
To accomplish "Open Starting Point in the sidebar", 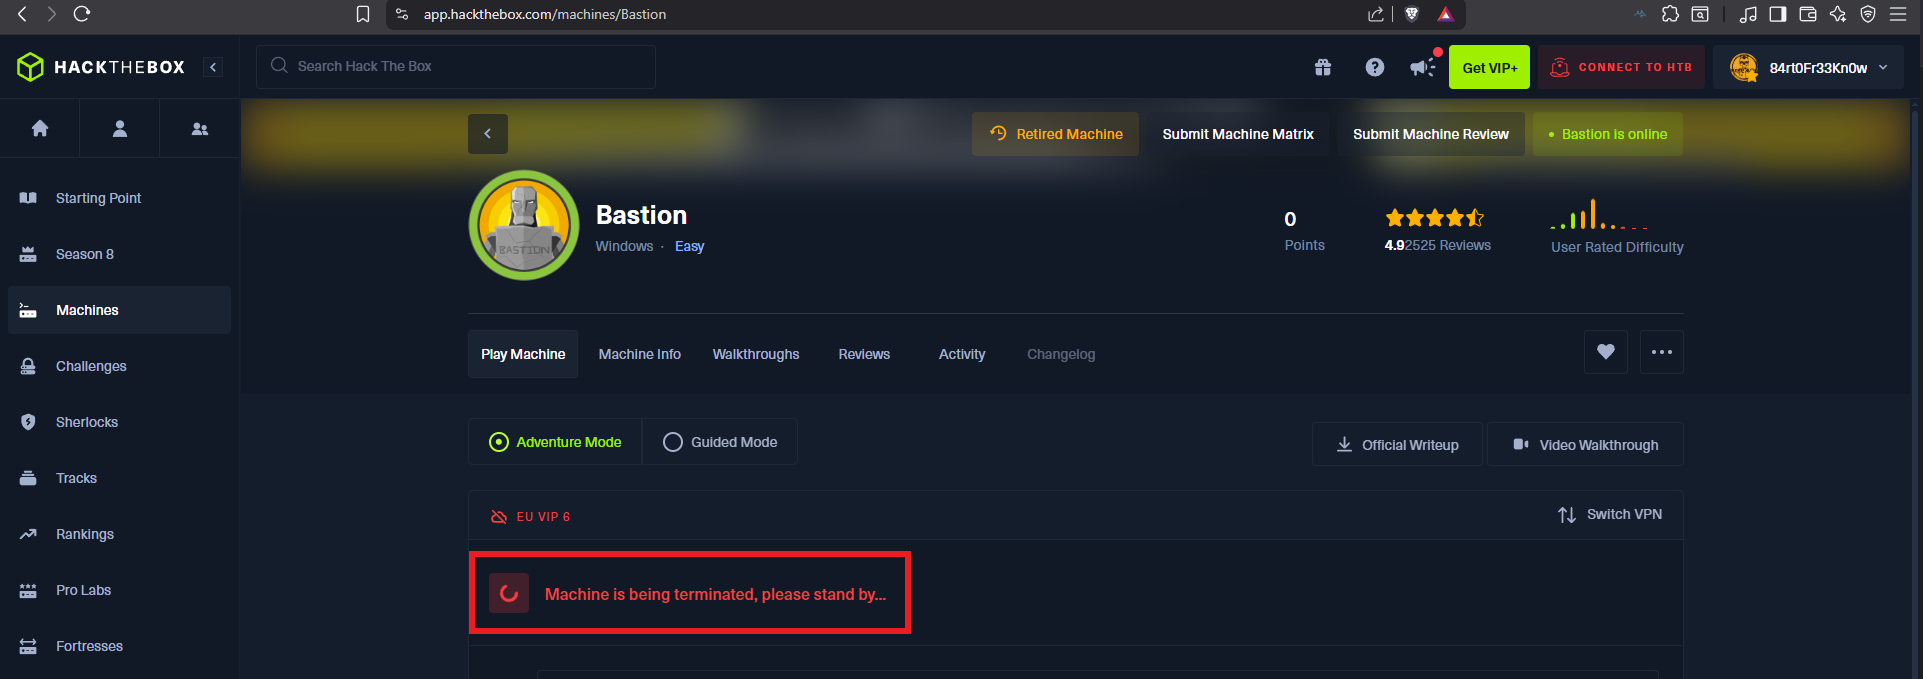I will [119, 198].
